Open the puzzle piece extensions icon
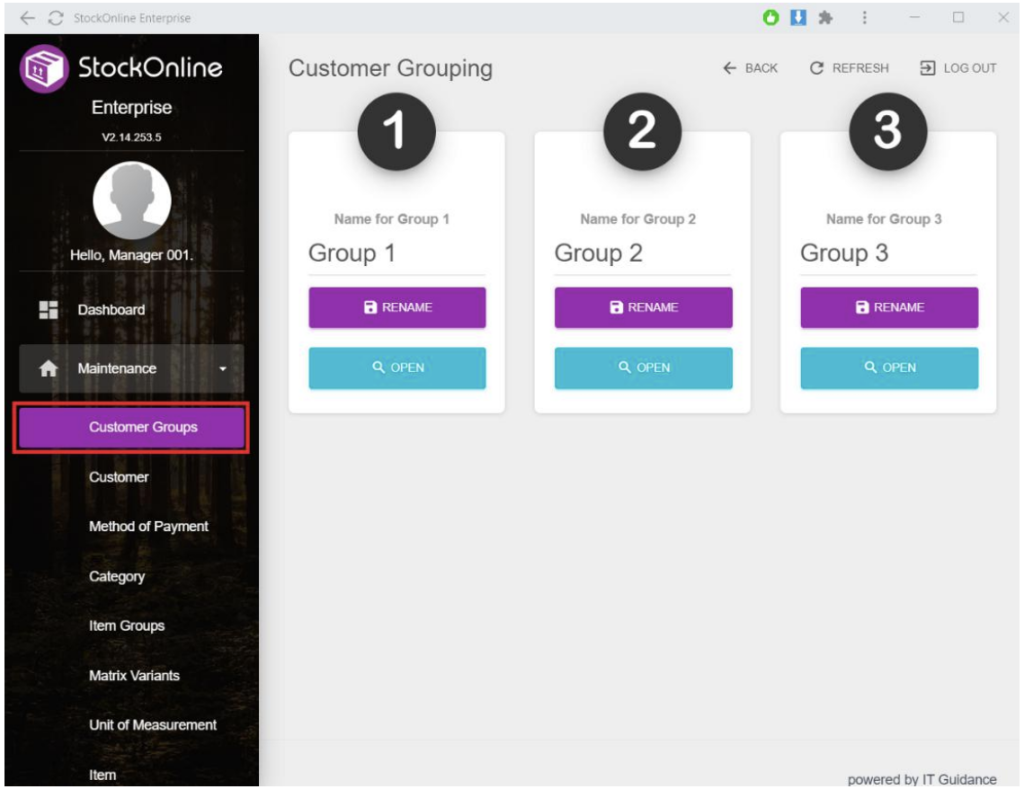The height and width of the screenshot is (789, 1024). coord(825,18)
